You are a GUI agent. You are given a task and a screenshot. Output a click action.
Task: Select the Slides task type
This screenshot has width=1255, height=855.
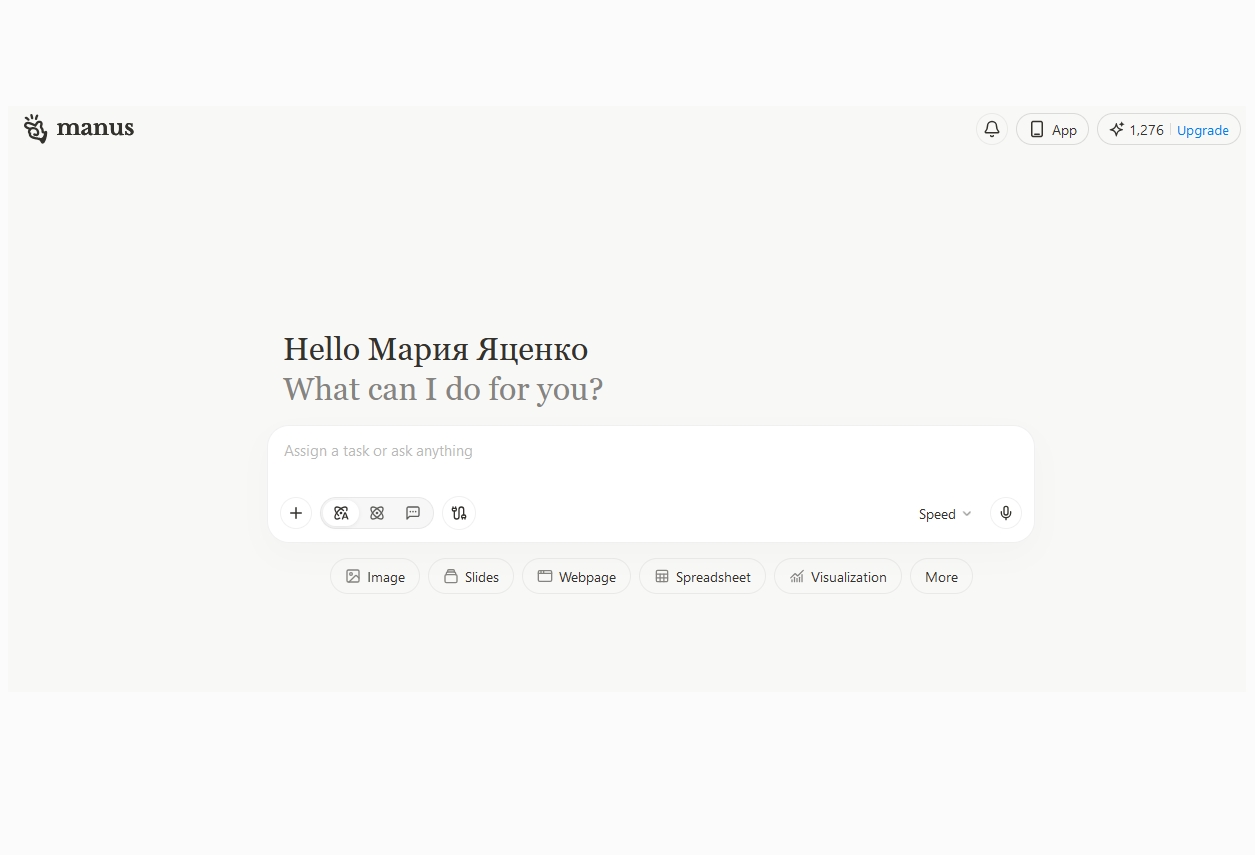[x=471, y=577]
